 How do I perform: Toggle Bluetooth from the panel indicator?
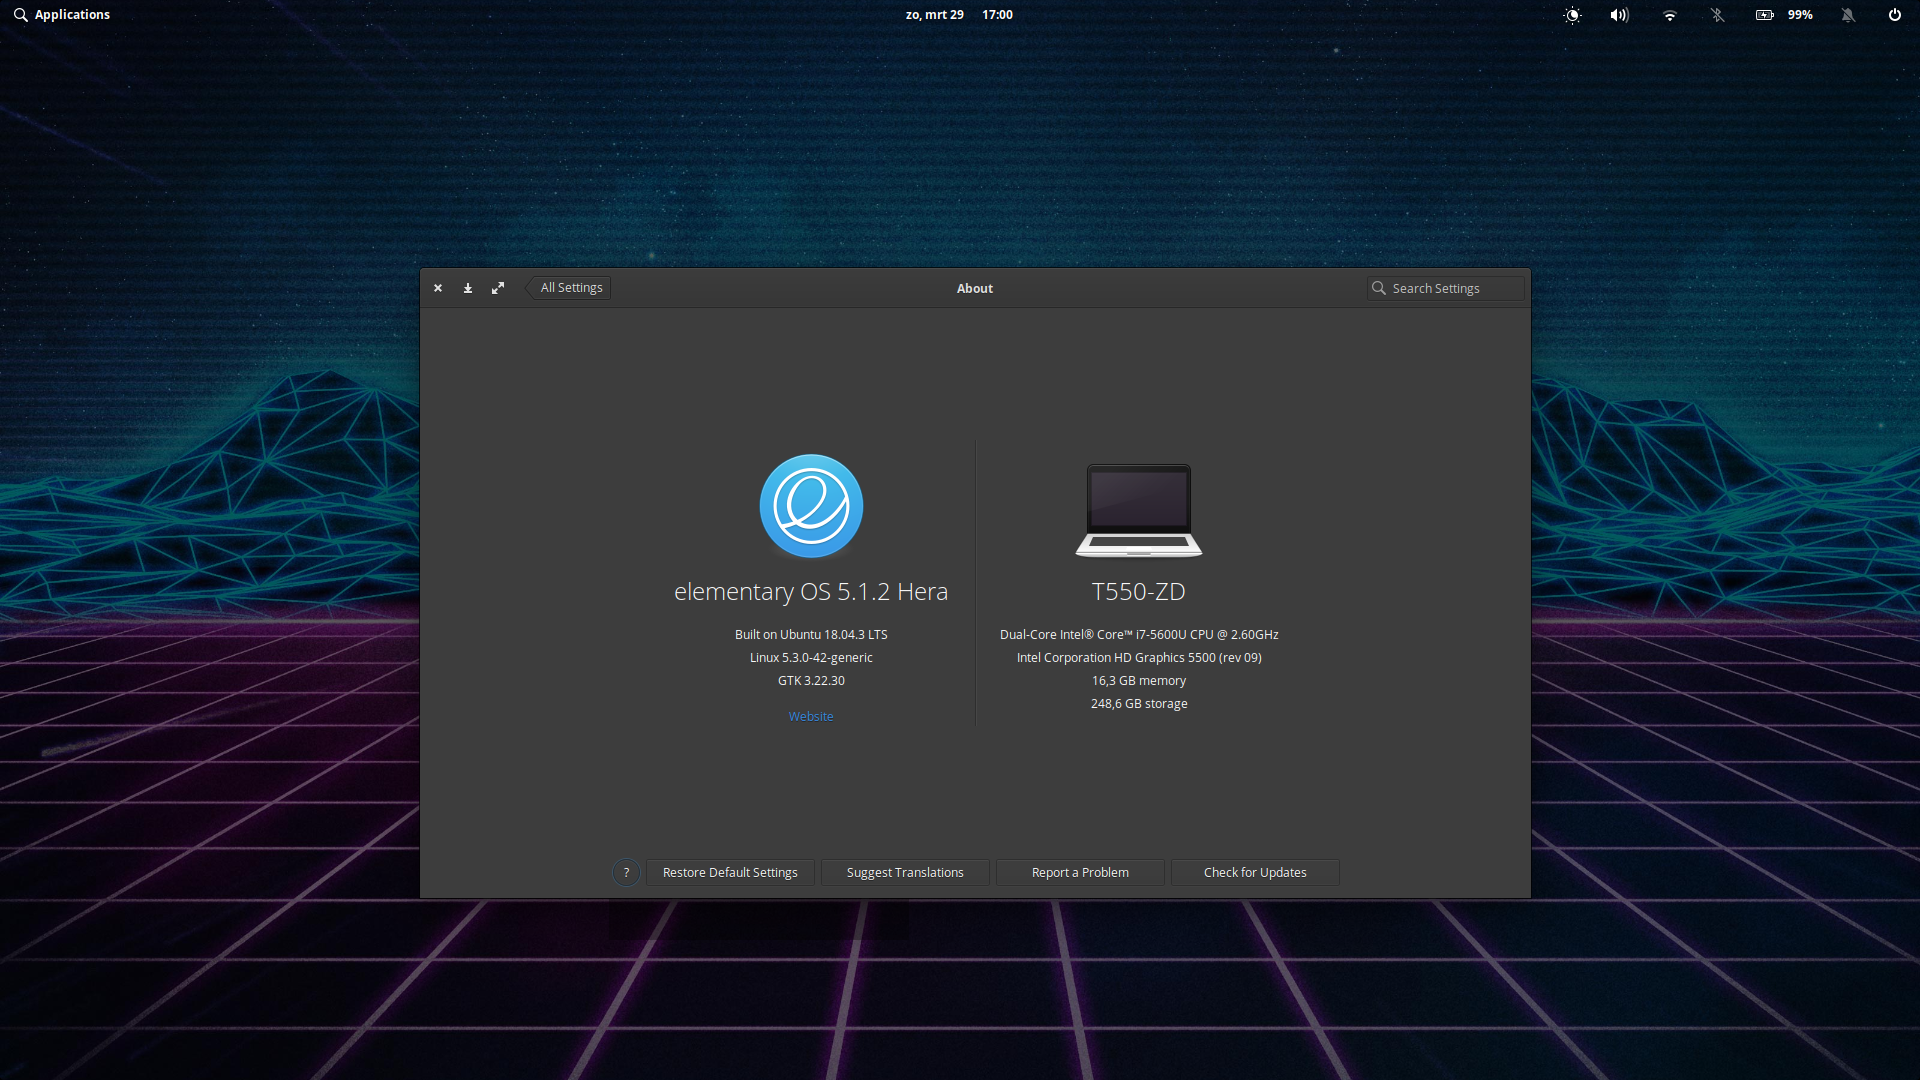pos(1717,15)
